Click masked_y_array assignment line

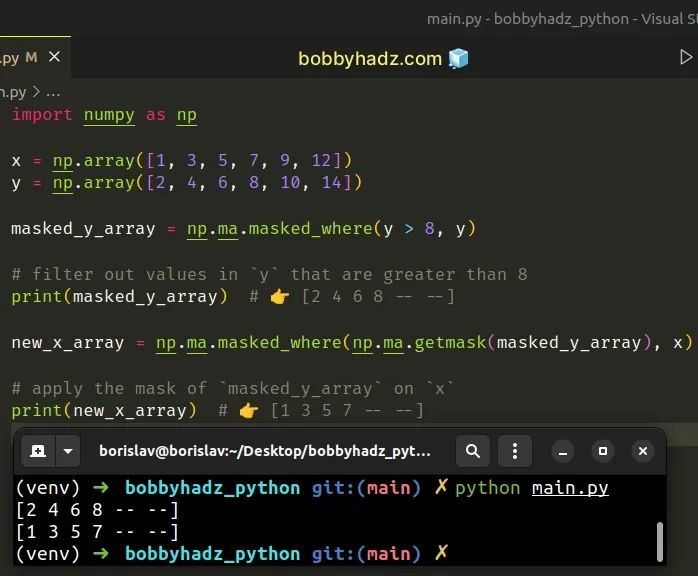(x=243, y=229)
